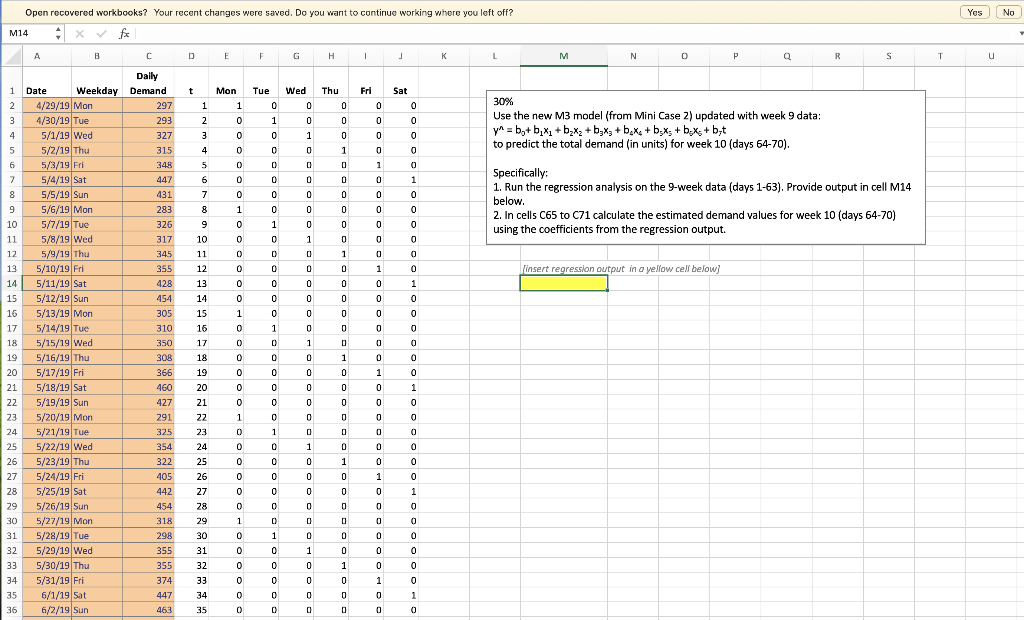The width and height of the screenshot is (1024, 620).
Task: Click the Name Box stepper arrows
Action: point(59,33)
